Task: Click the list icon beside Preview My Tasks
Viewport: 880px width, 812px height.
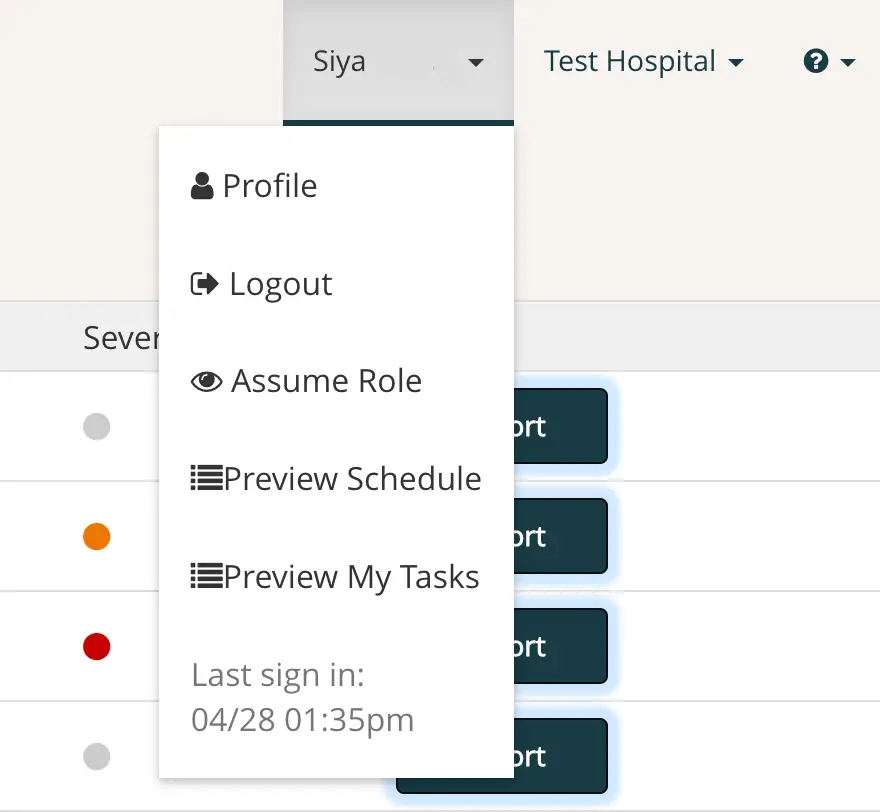Action: click(x=202, y=576)
